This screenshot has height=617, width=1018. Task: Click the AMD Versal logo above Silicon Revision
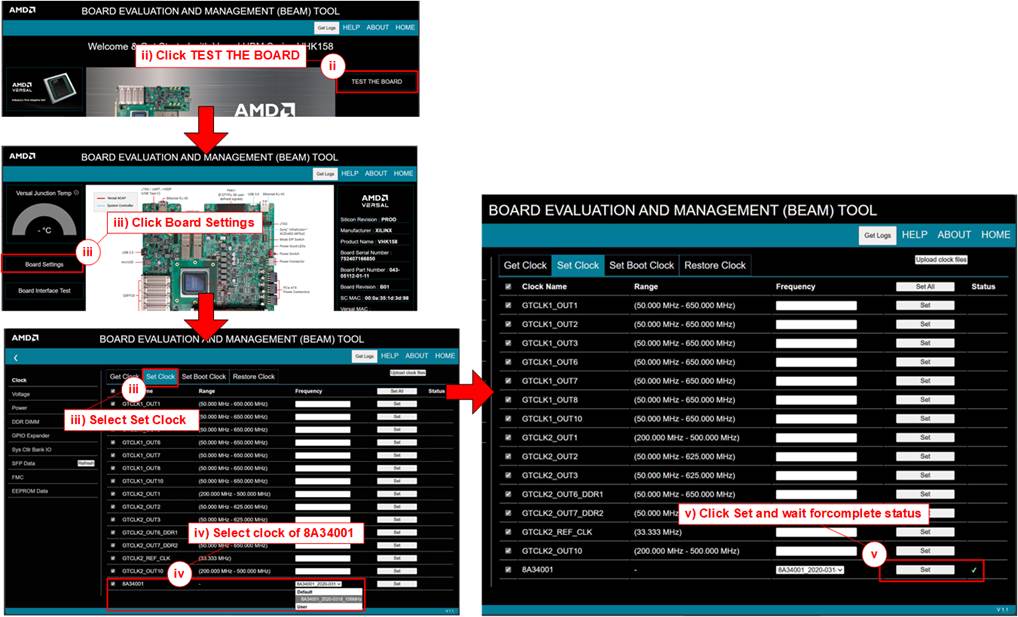click(x=375, y=201)
